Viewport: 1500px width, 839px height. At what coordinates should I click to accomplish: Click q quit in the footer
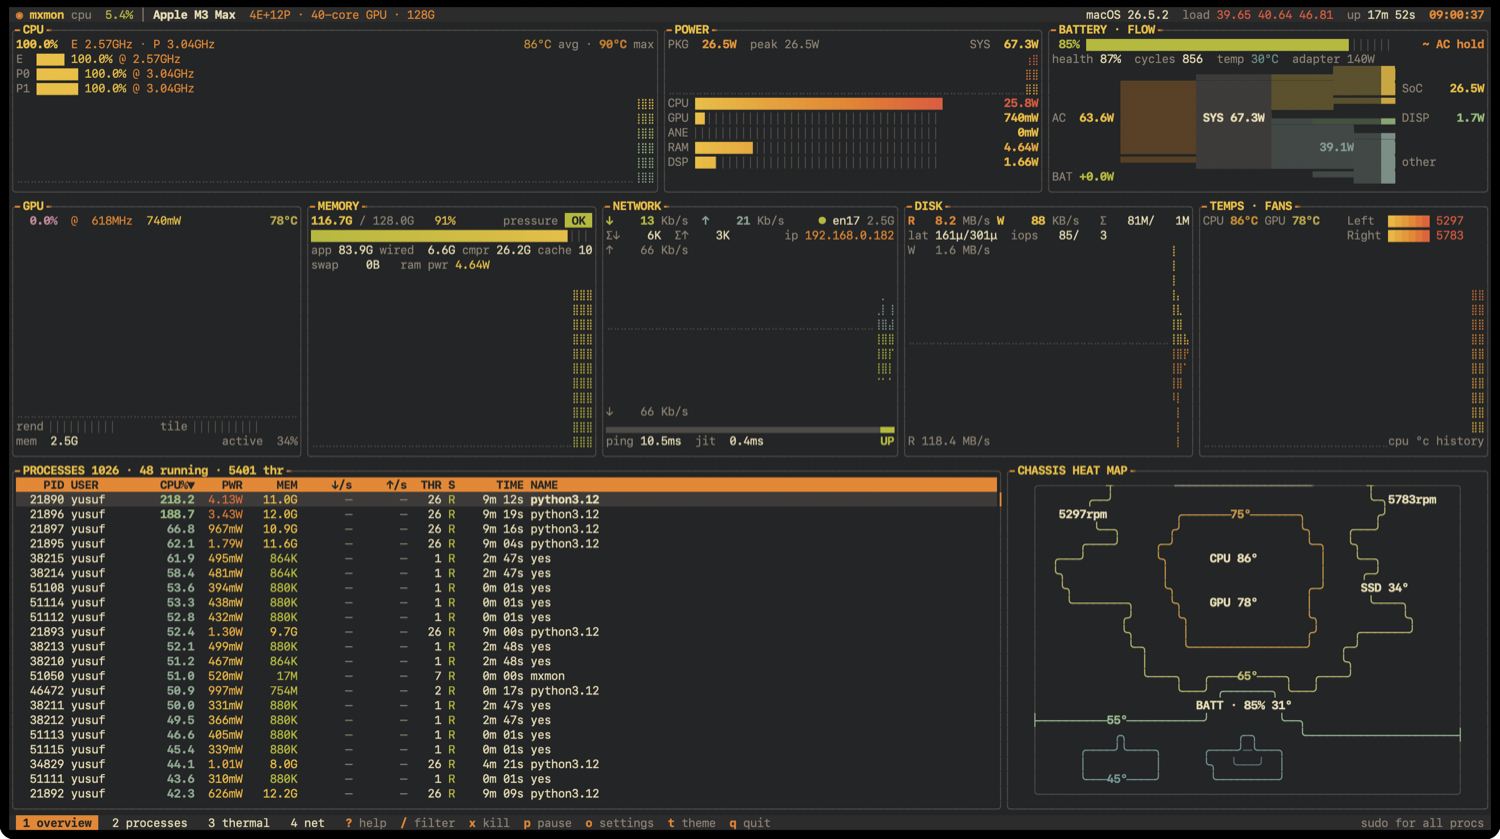click(x=750, y=823)
